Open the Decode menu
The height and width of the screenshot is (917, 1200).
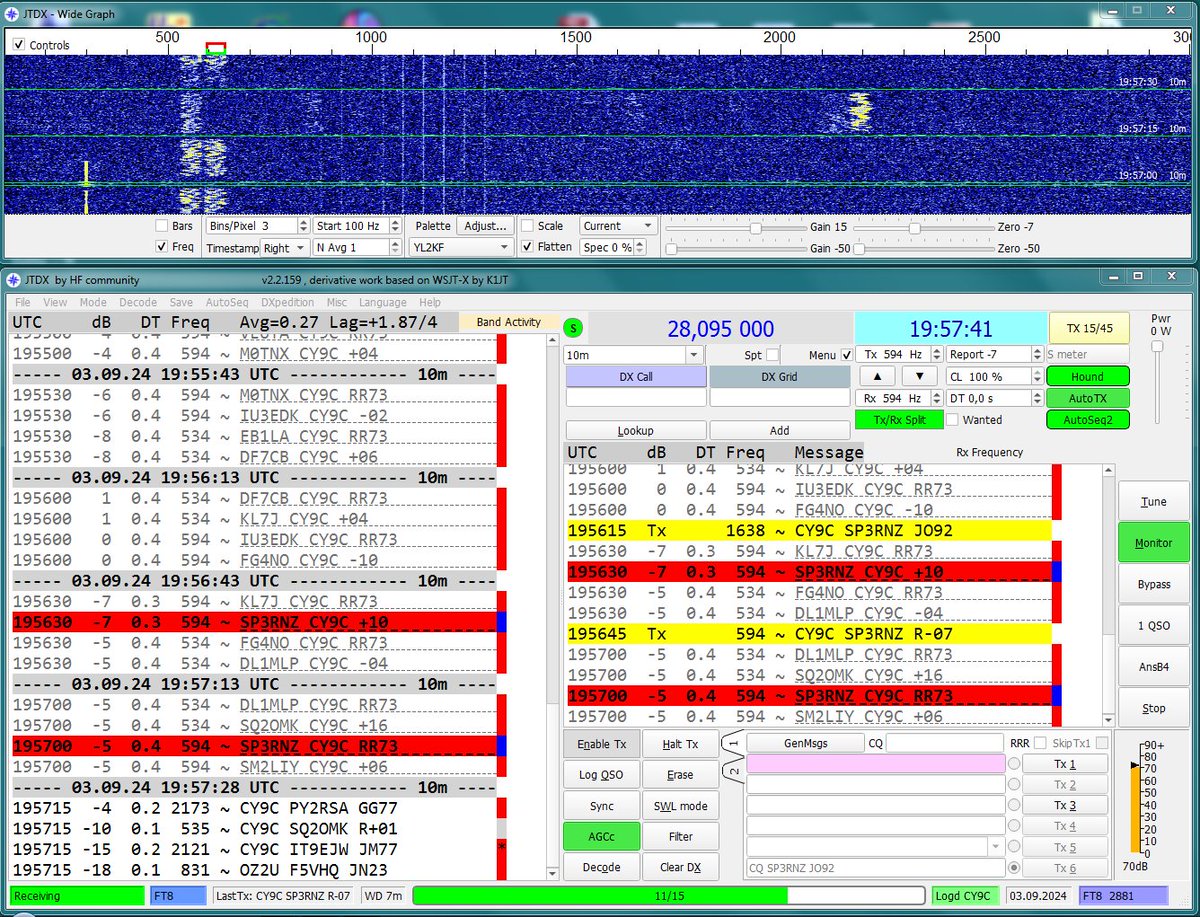138,302
